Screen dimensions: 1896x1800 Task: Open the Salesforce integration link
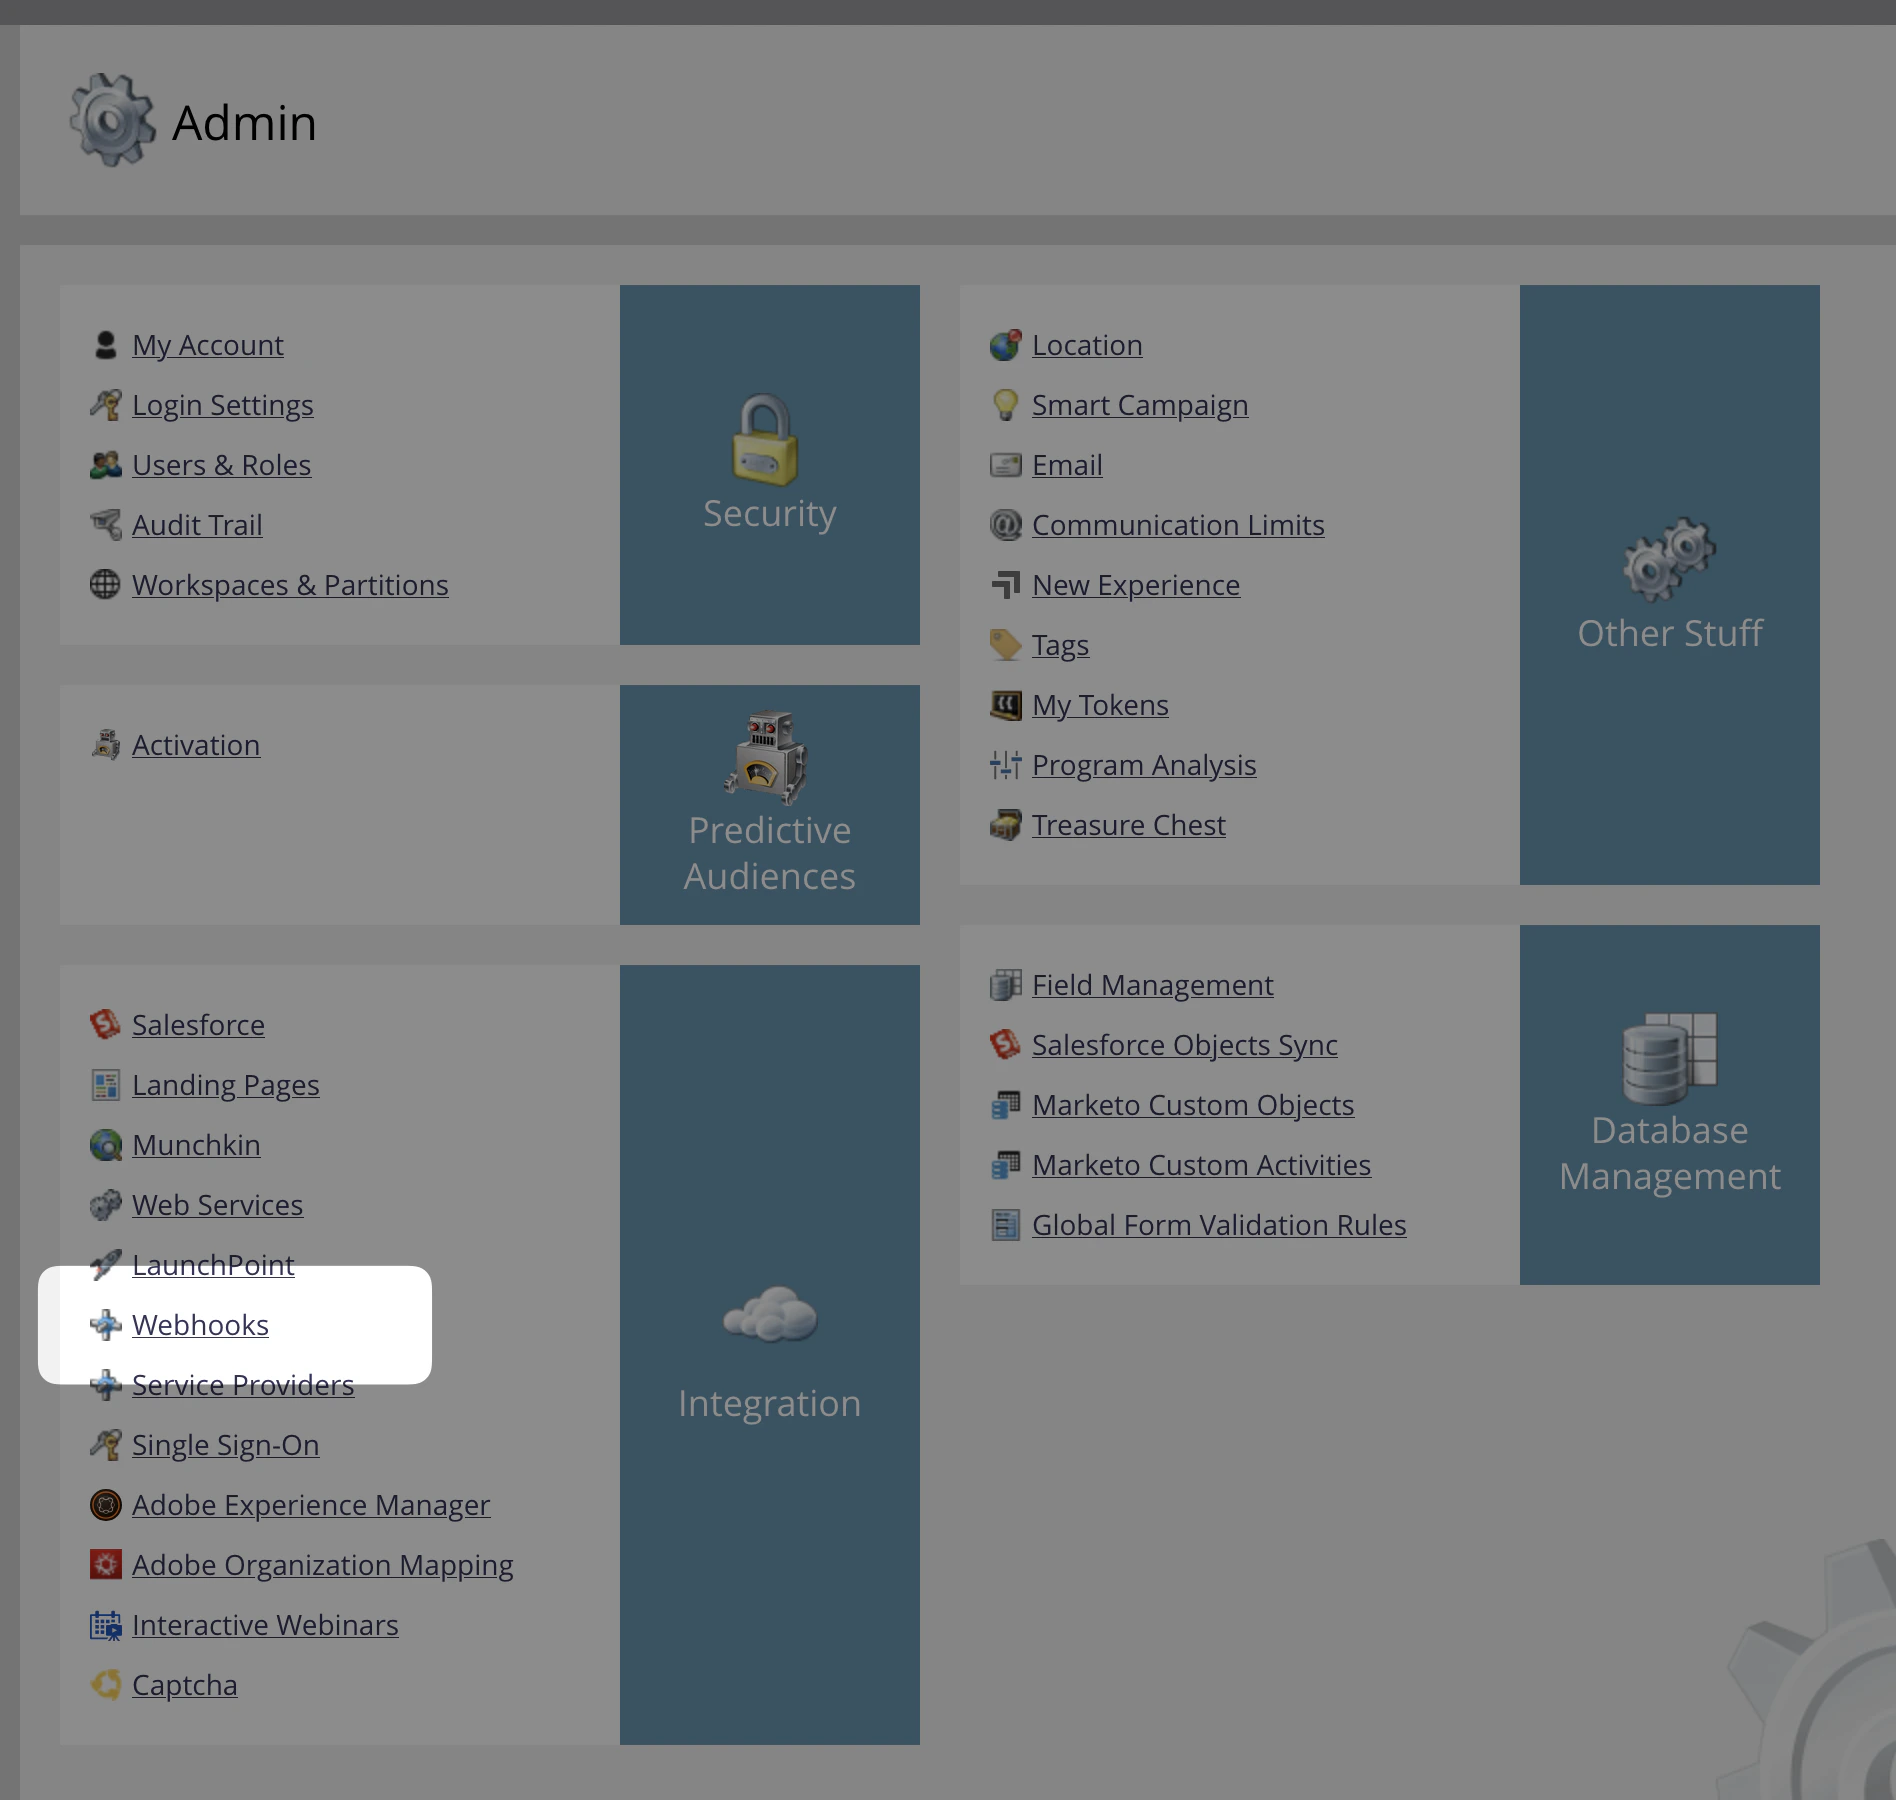point(198,1025)
